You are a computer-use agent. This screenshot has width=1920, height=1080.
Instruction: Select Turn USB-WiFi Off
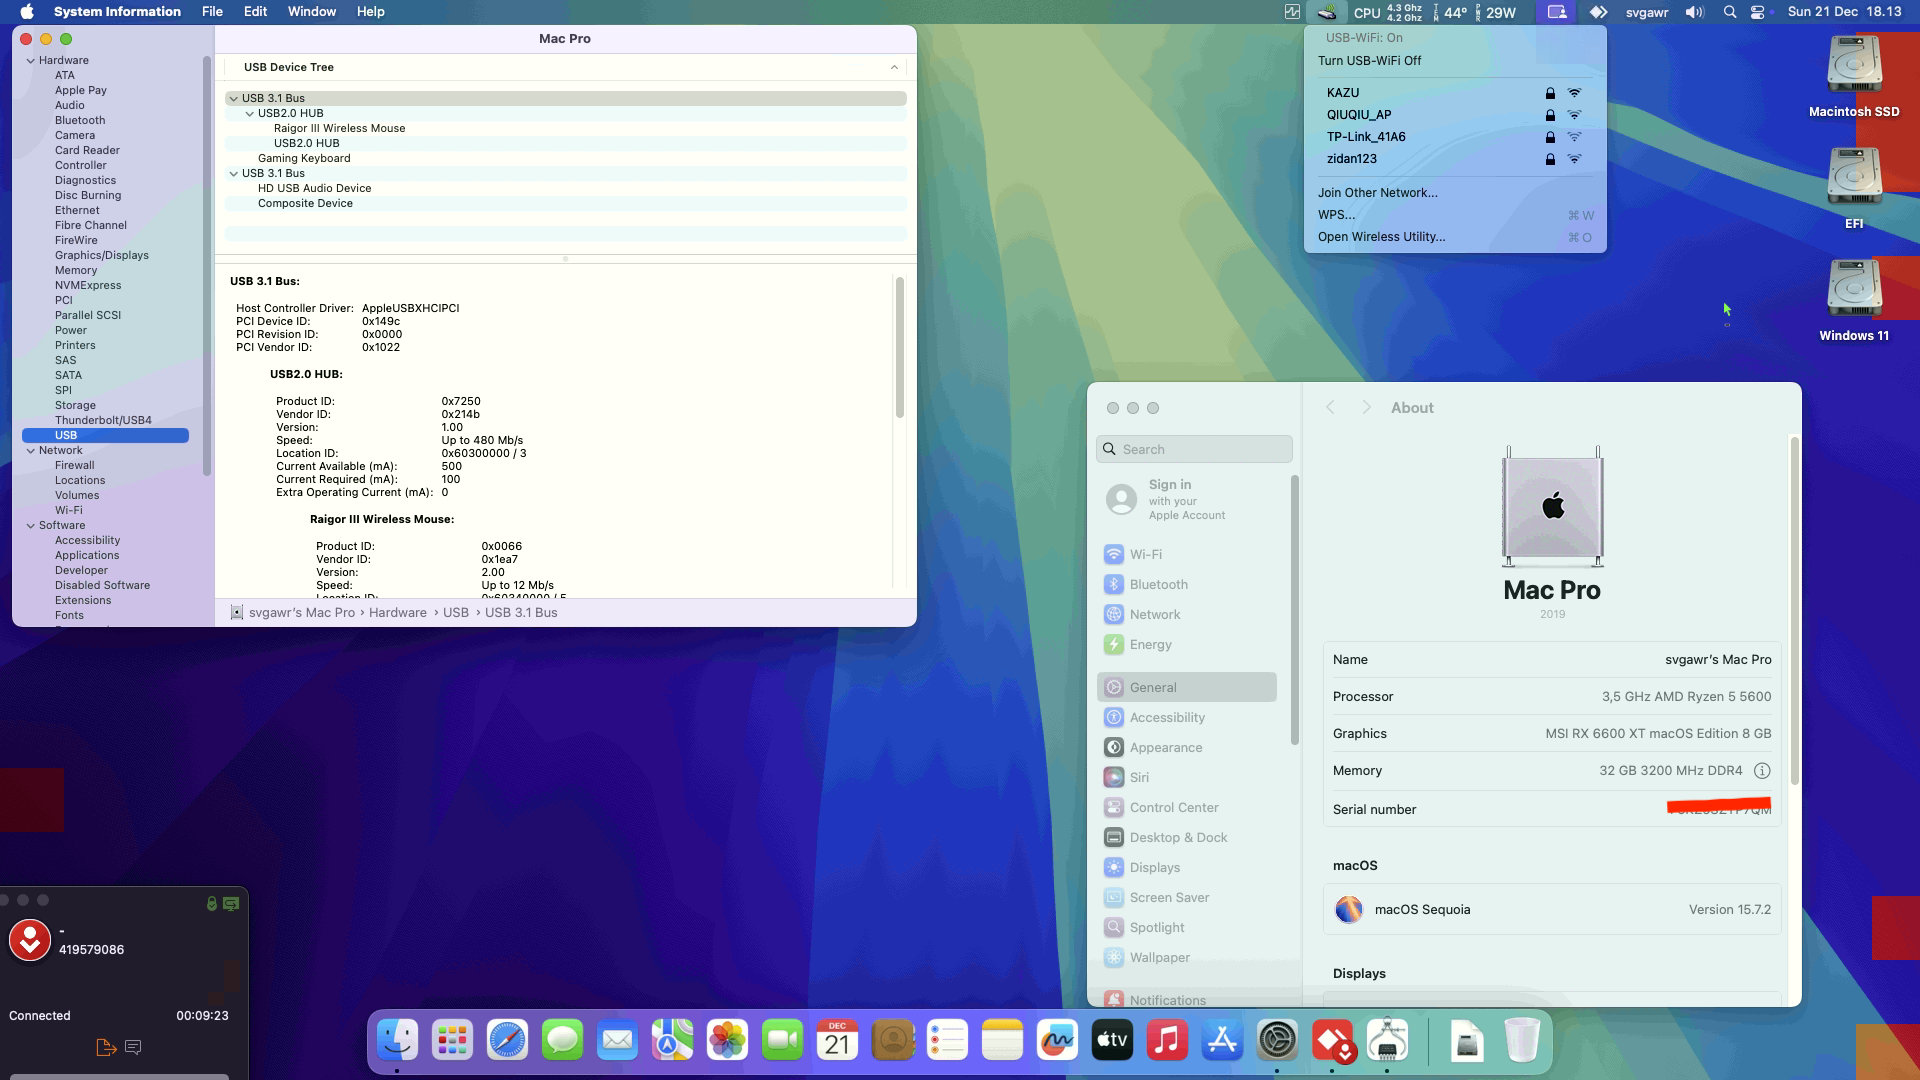pyautogui.click(x=1455, y=60)
